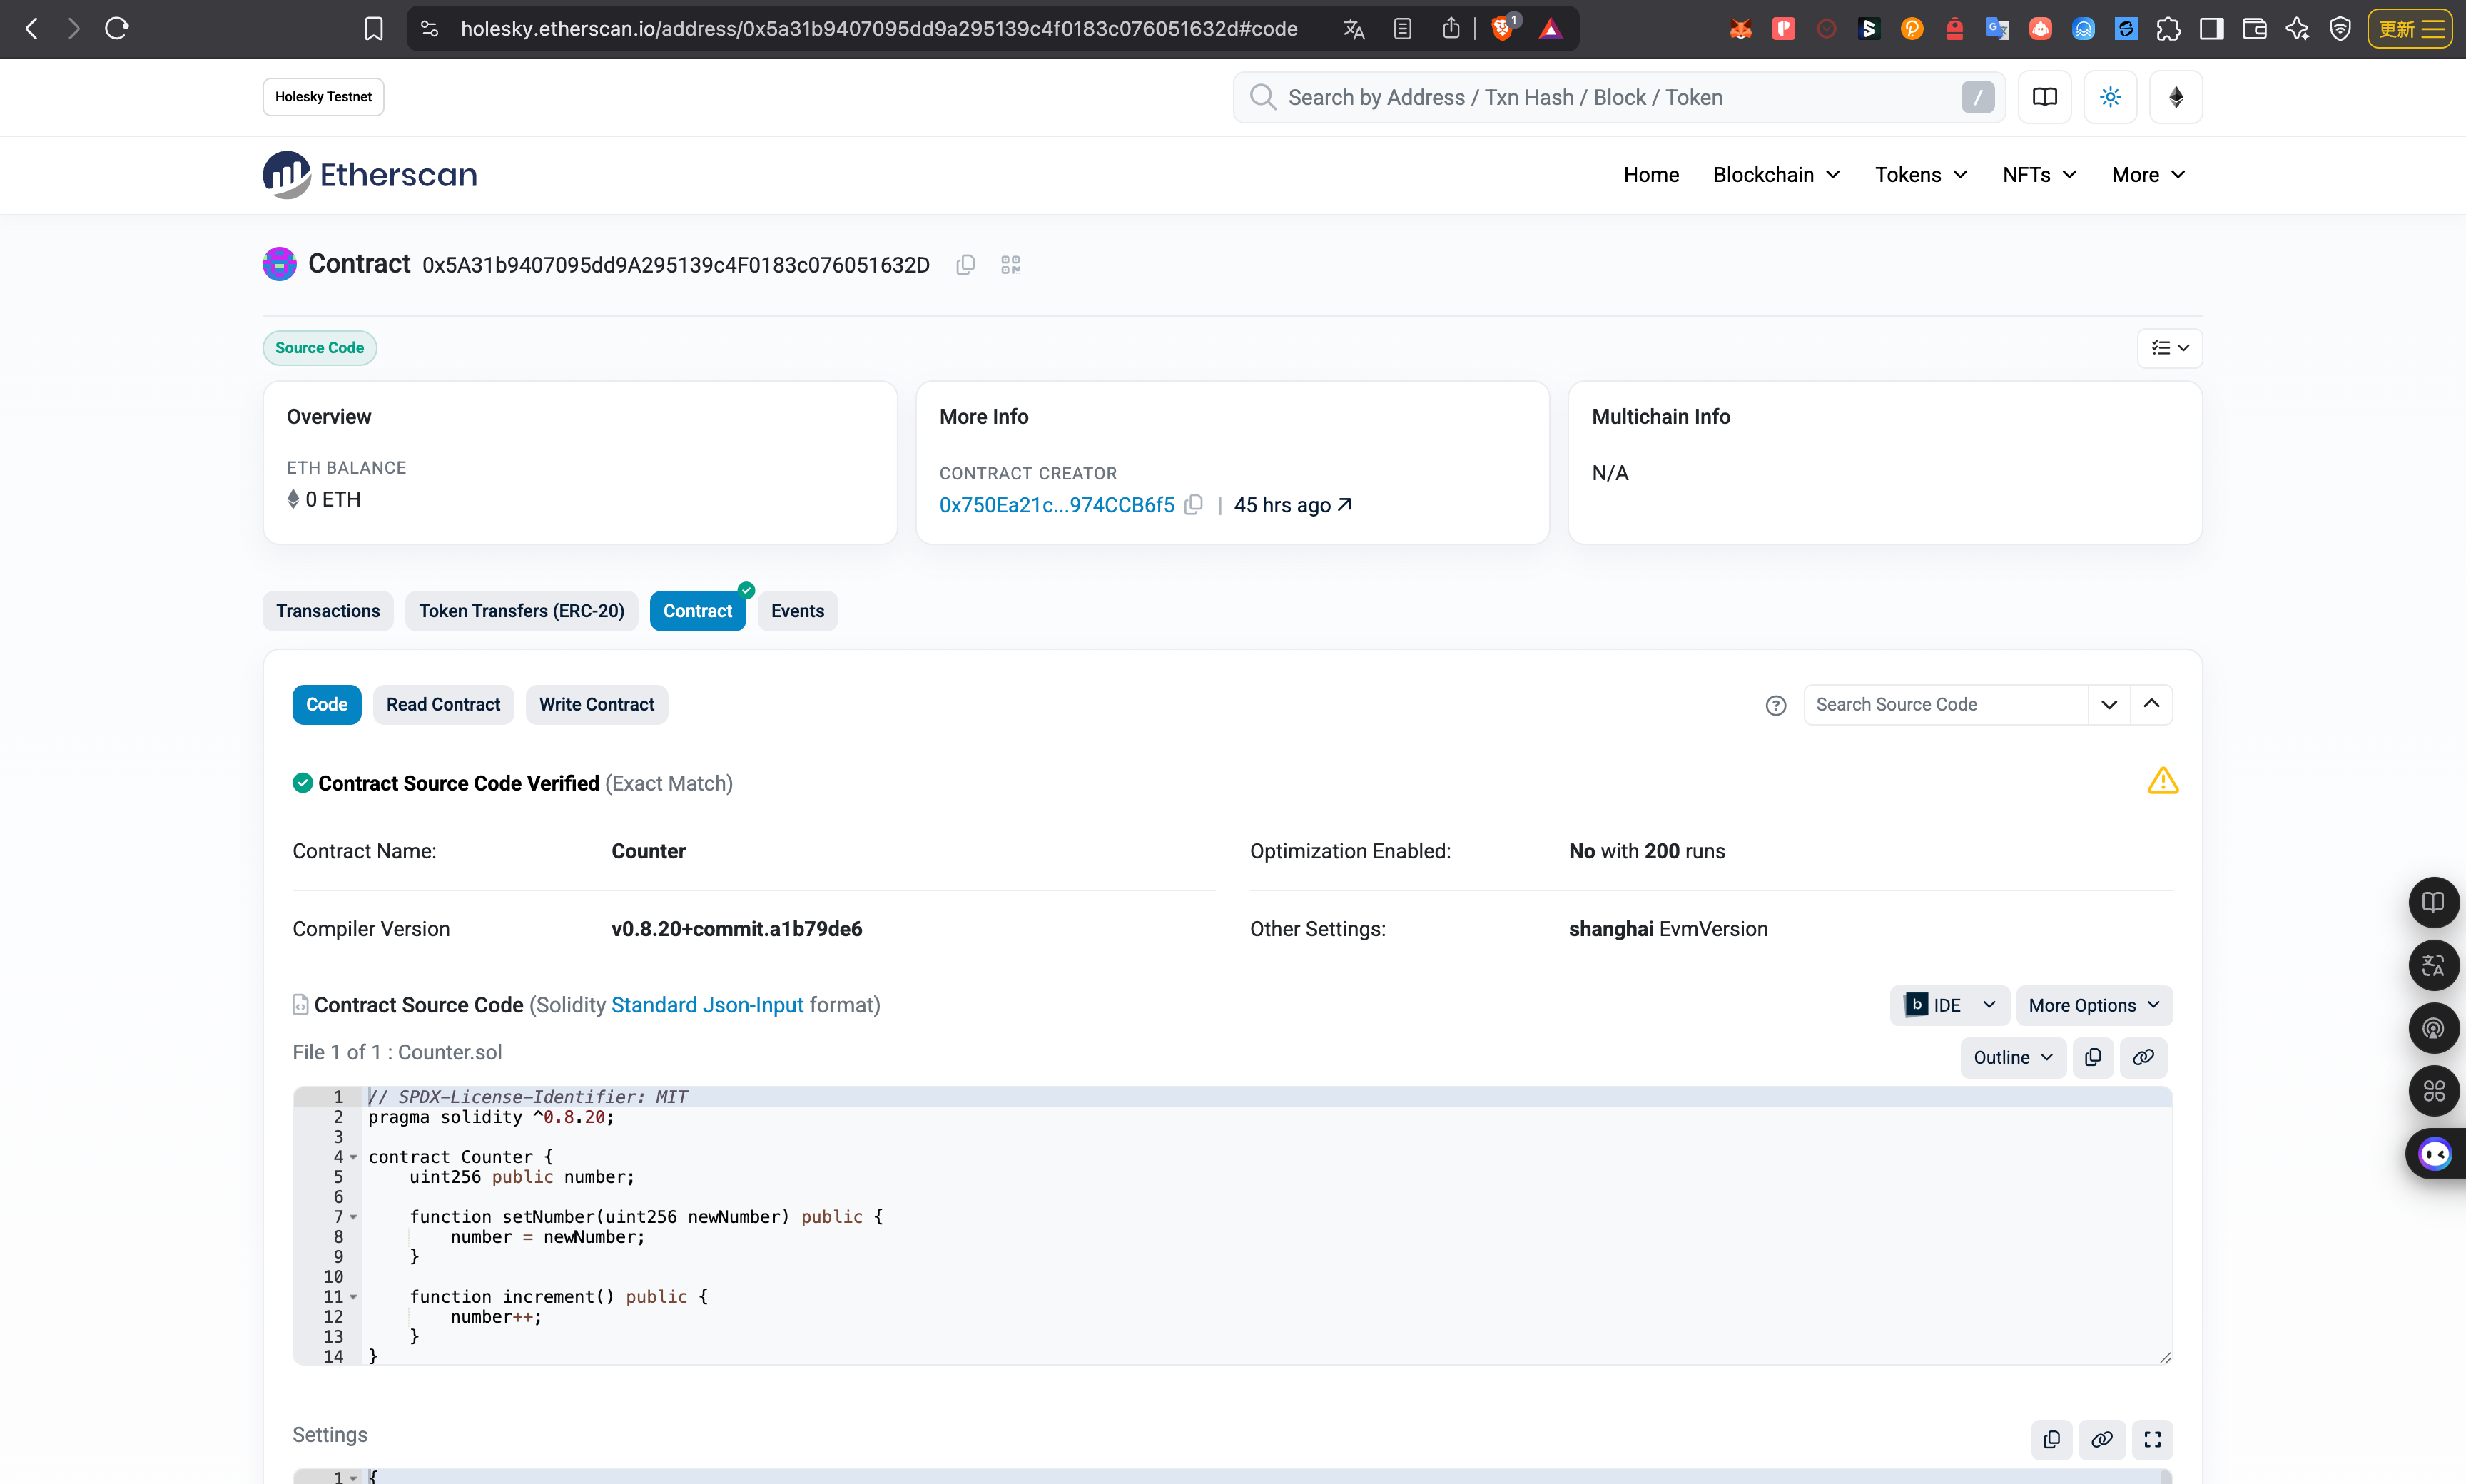Focus the Search Source Code field

1945,705
